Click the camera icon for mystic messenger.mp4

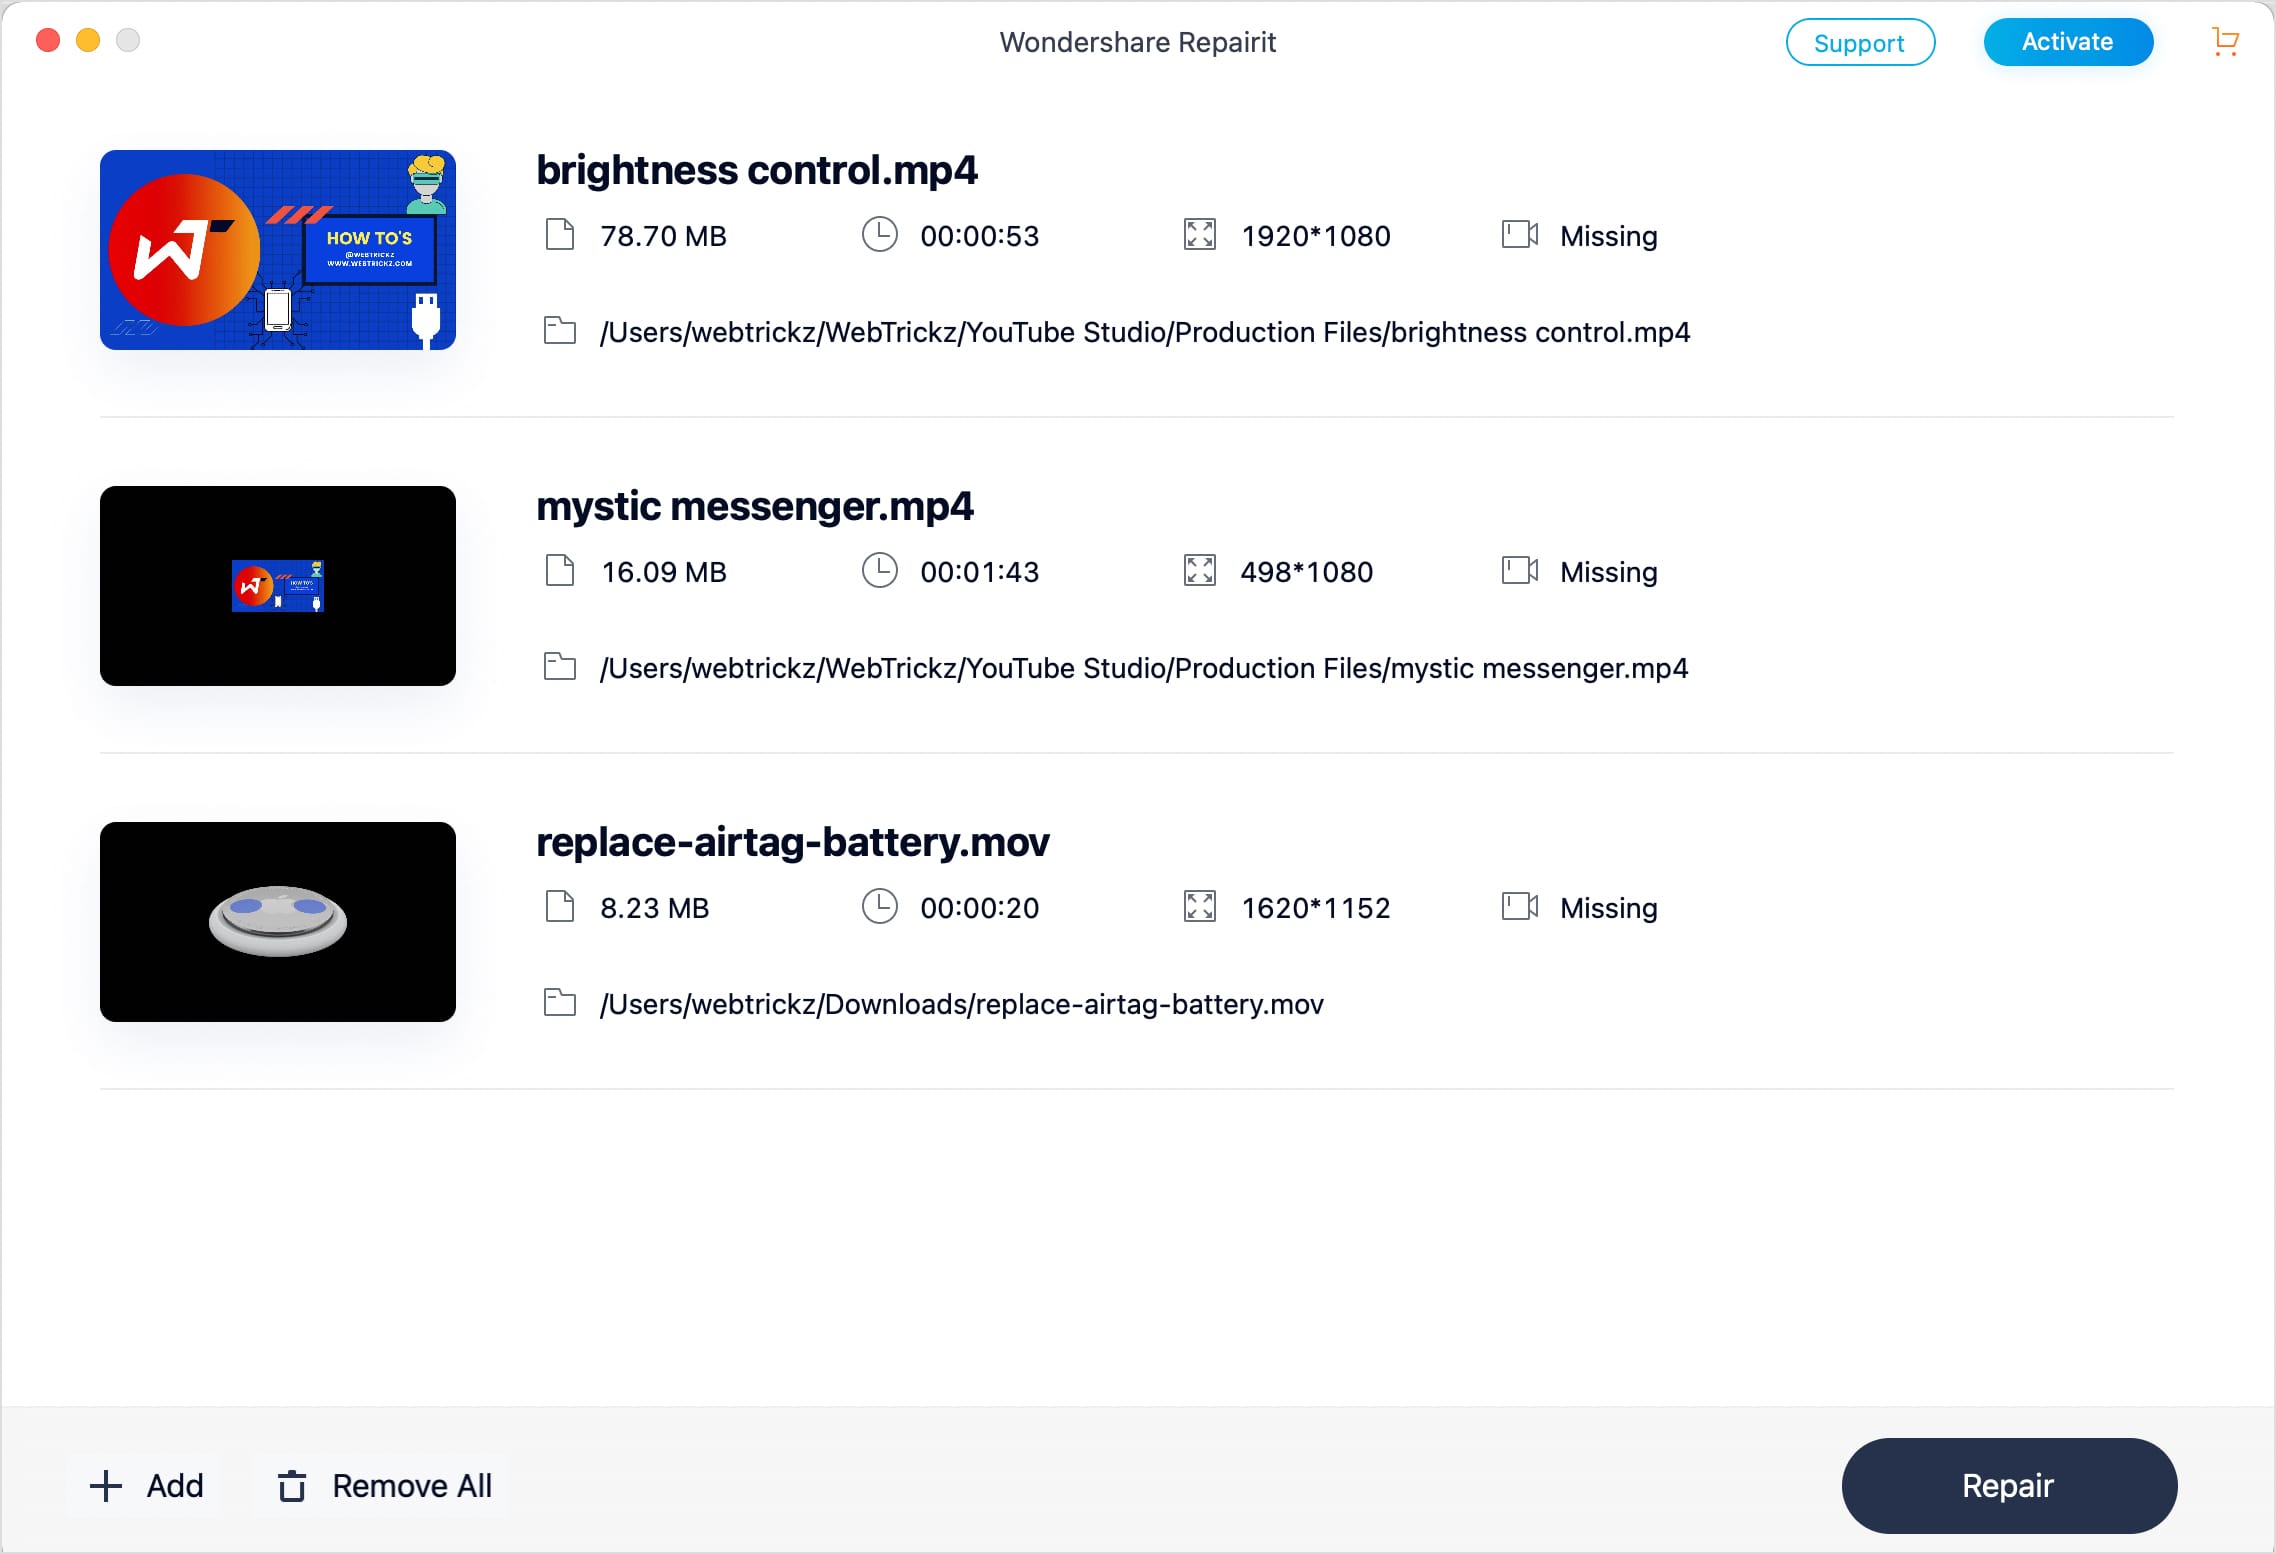point(1520,571)
